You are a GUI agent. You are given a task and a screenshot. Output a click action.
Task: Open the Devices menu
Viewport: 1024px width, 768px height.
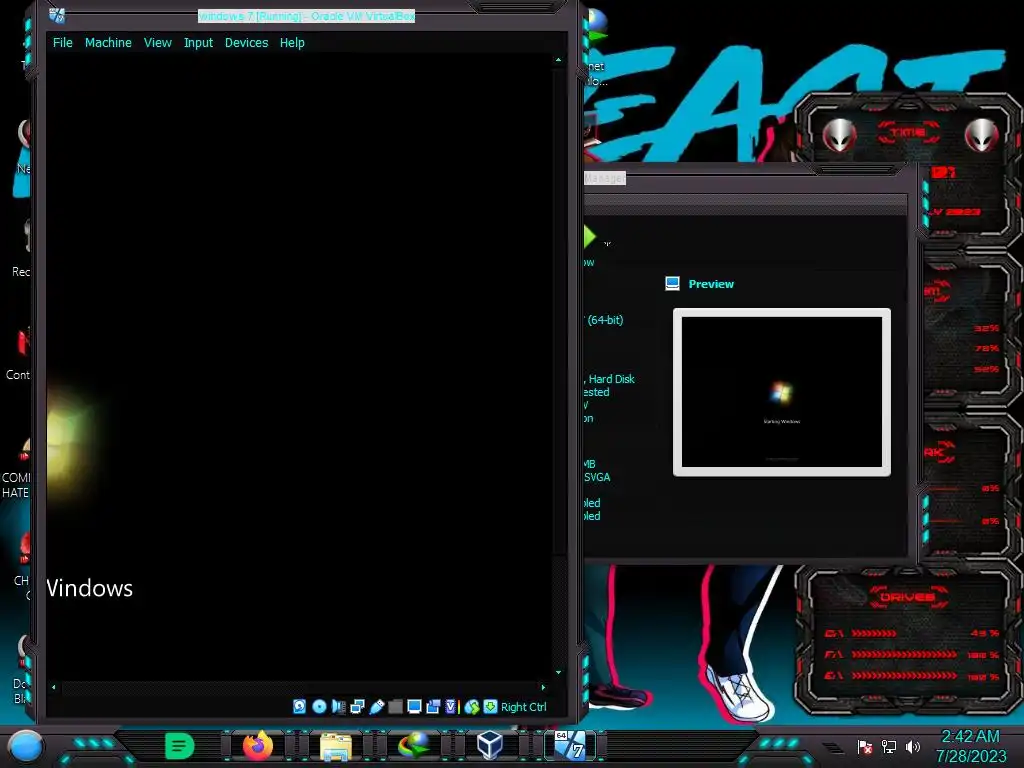click(246, 42)
